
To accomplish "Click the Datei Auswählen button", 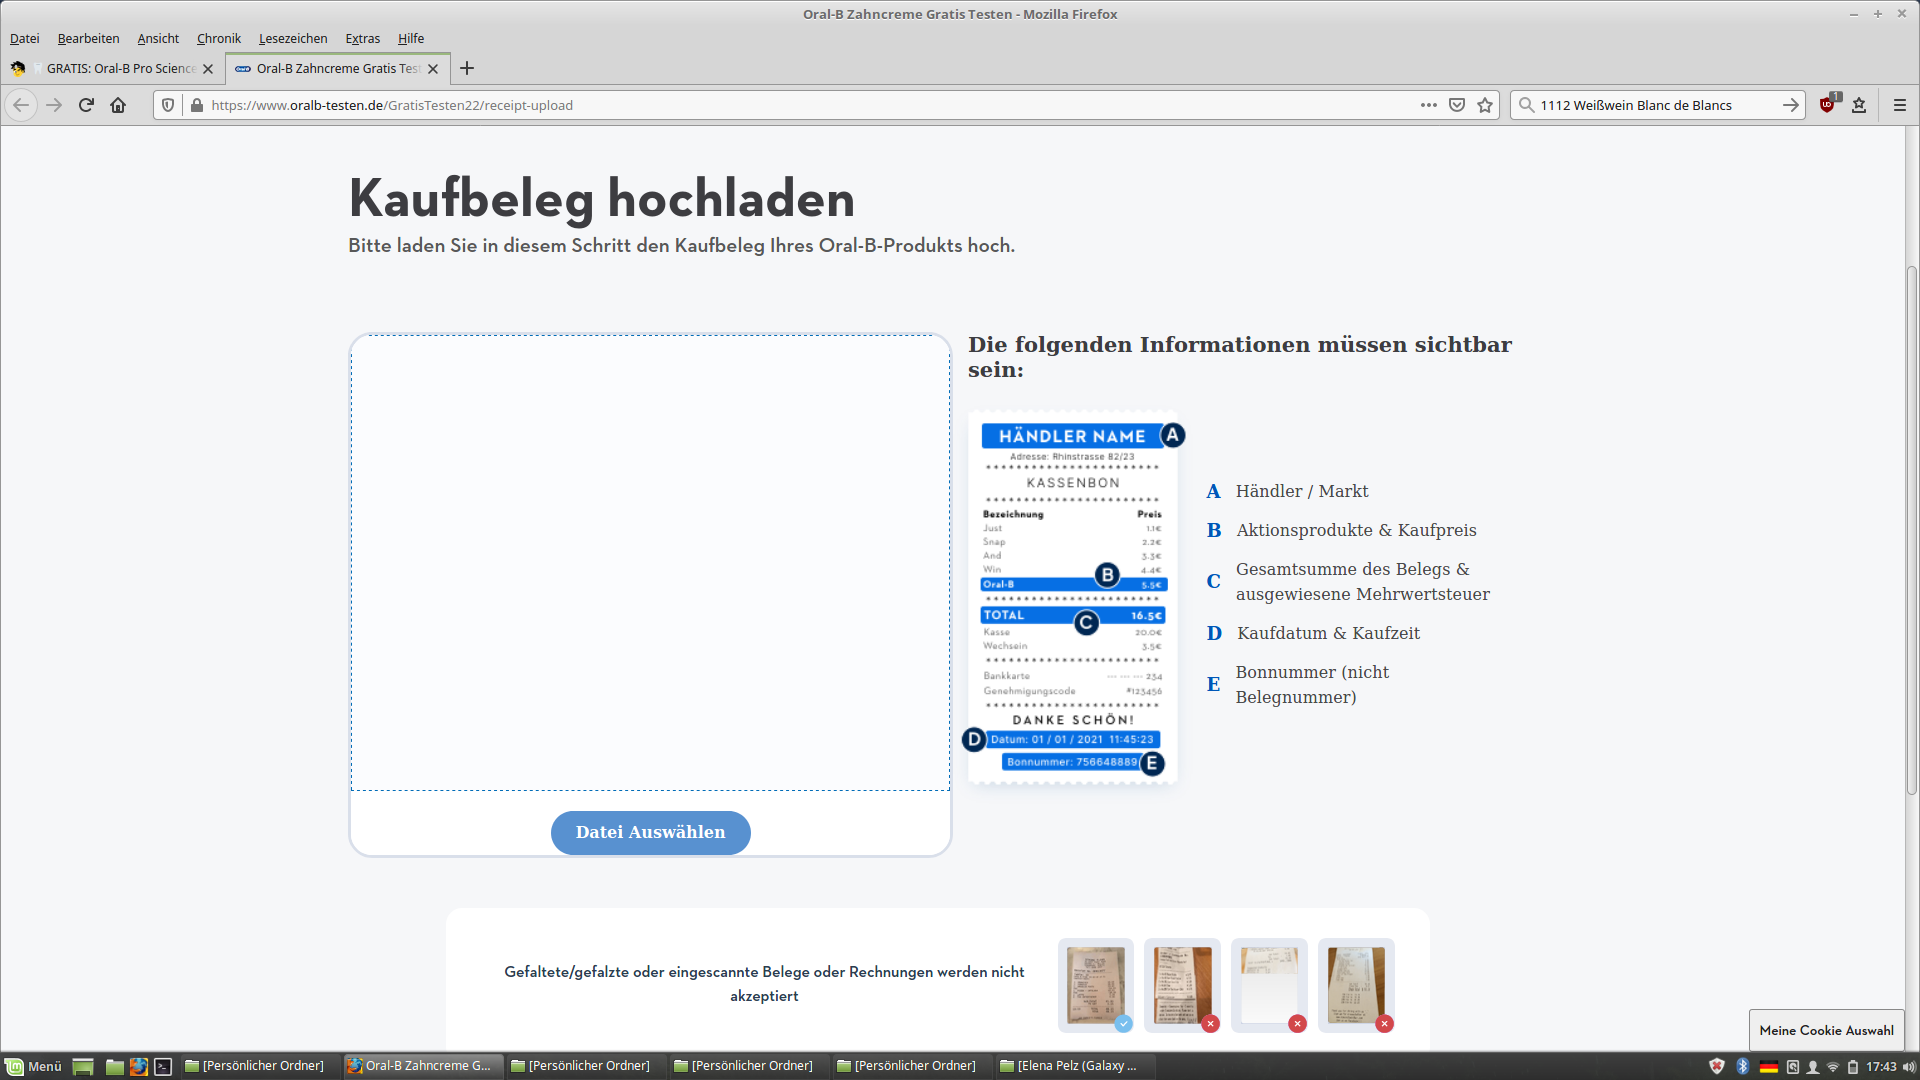I will pos(650,832).
